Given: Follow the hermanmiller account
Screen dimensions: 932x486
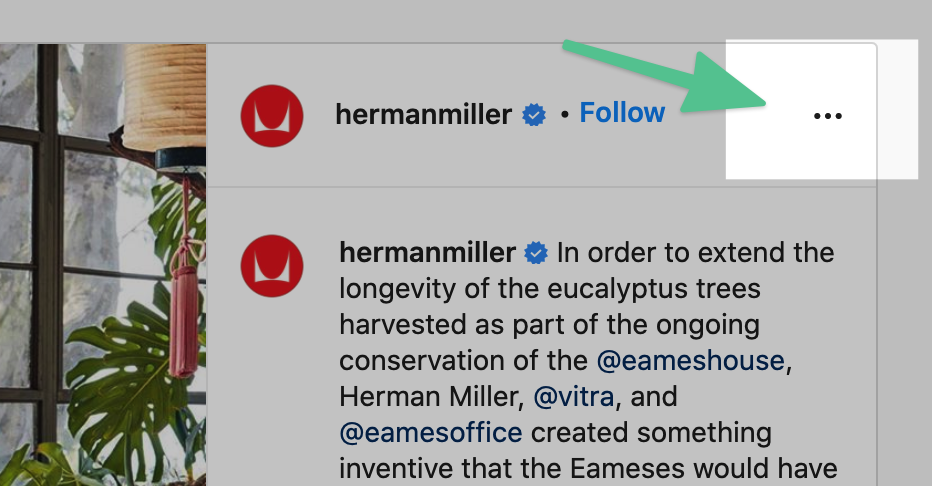Looking at the screenshot, I should click(622, 112).
